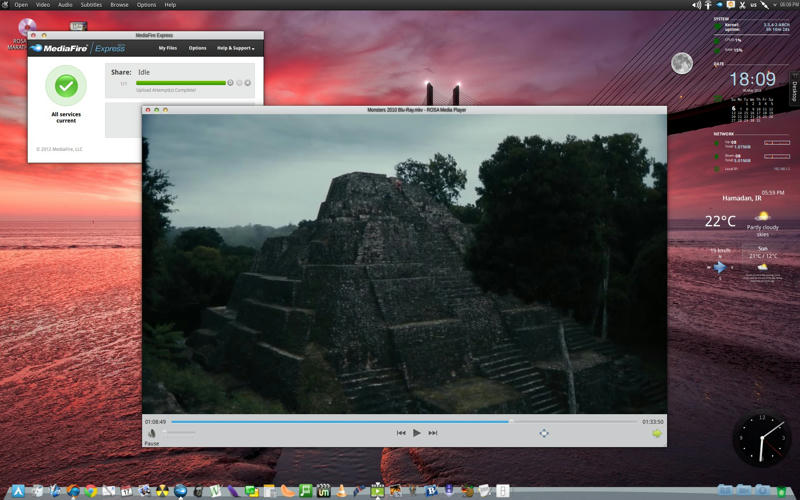800x500 pixels.
Task: Click the volume speaker tray icon
Action: click(696, 5)
